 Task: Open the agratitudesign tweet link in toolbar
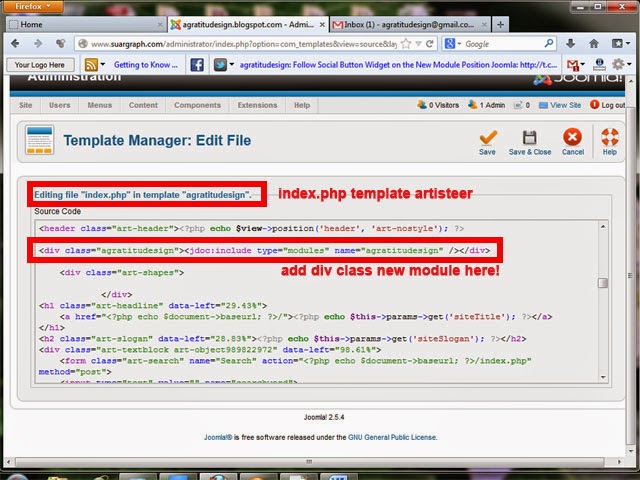click(x=398, y=64)
